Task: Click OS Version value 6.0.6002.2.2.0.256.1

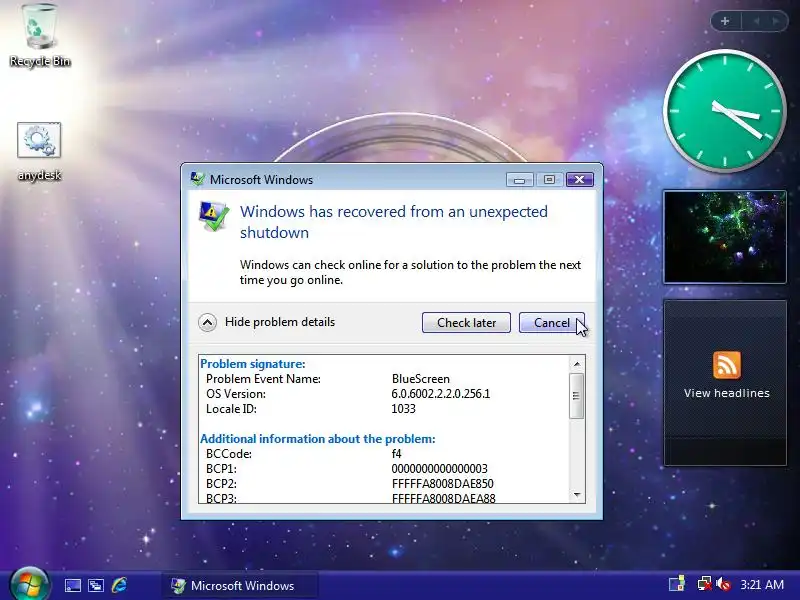Action: (441, 394)
